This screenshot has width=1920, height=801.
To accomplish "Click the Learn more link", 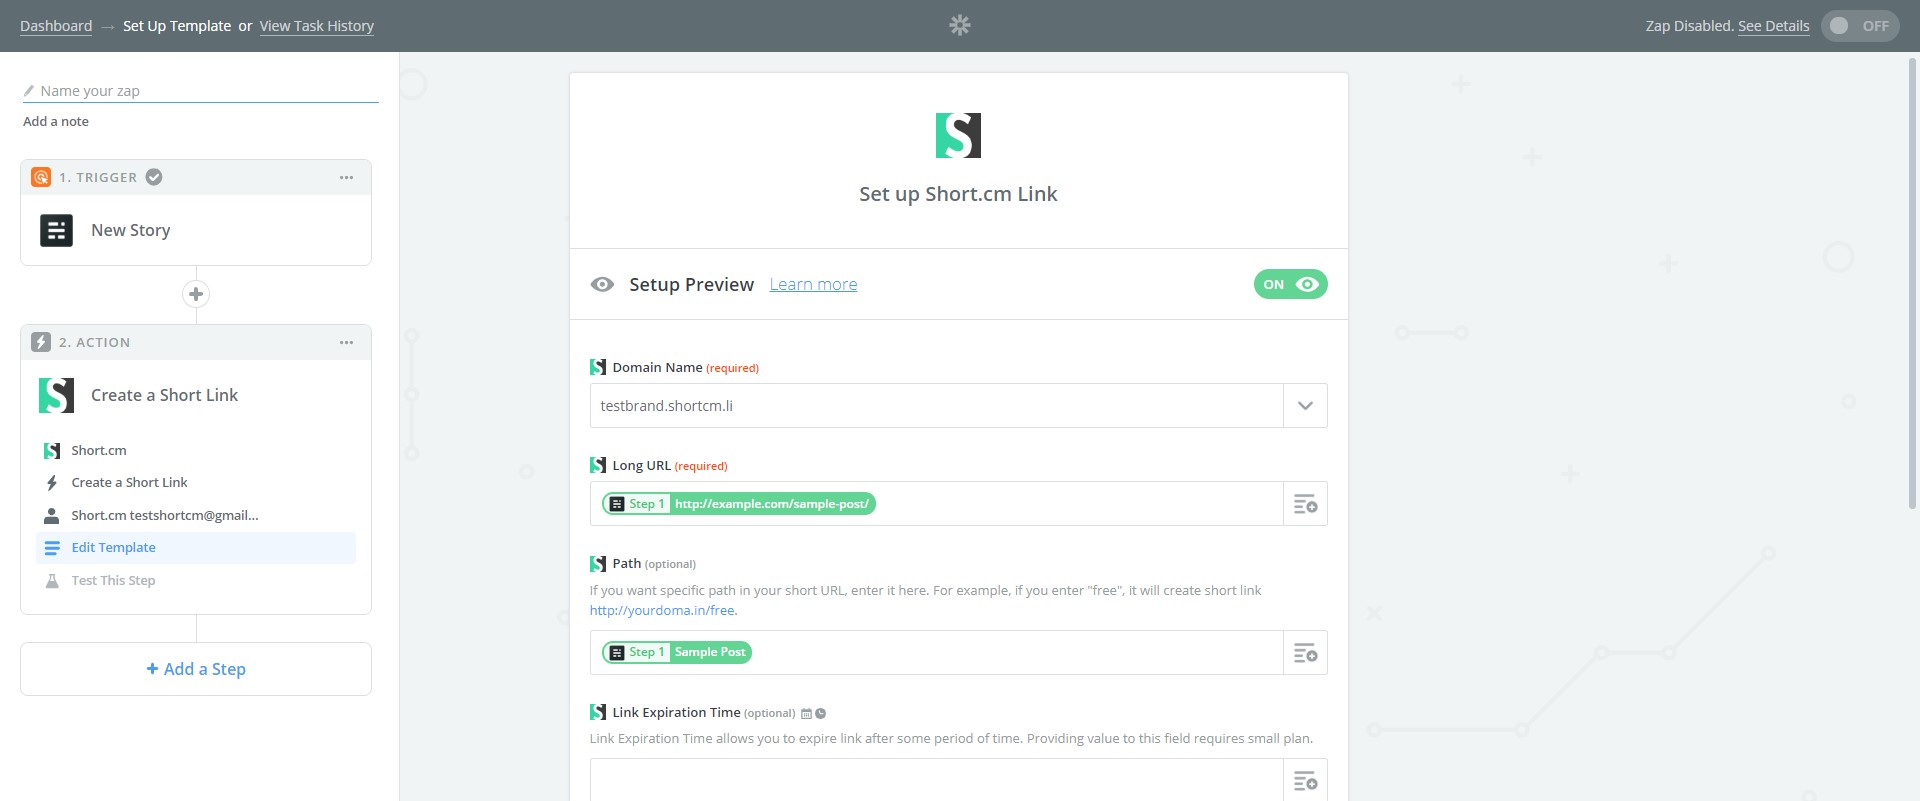I will coord(813,284).
